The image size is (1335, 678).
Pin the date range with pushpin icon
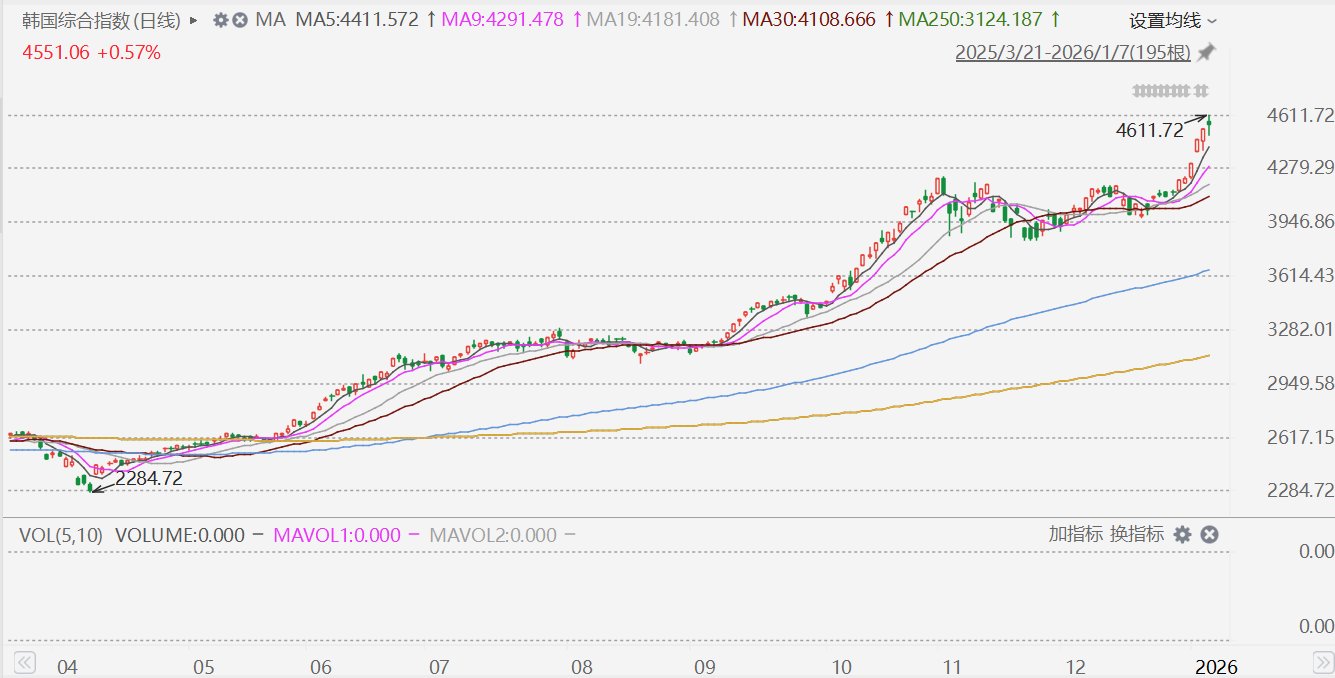(1207, 52)
